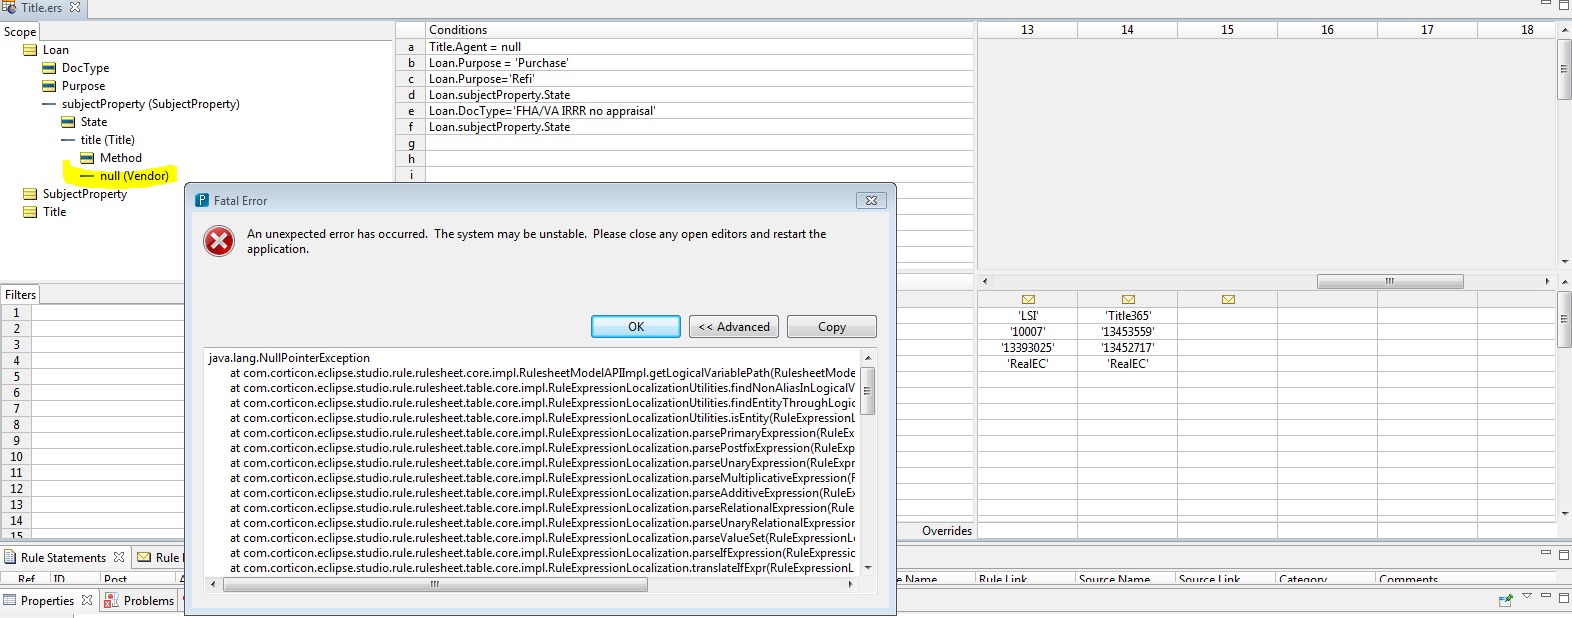Click Copy to copy the error details
The image size is (1572, 618).
click(x=832, y=327)
